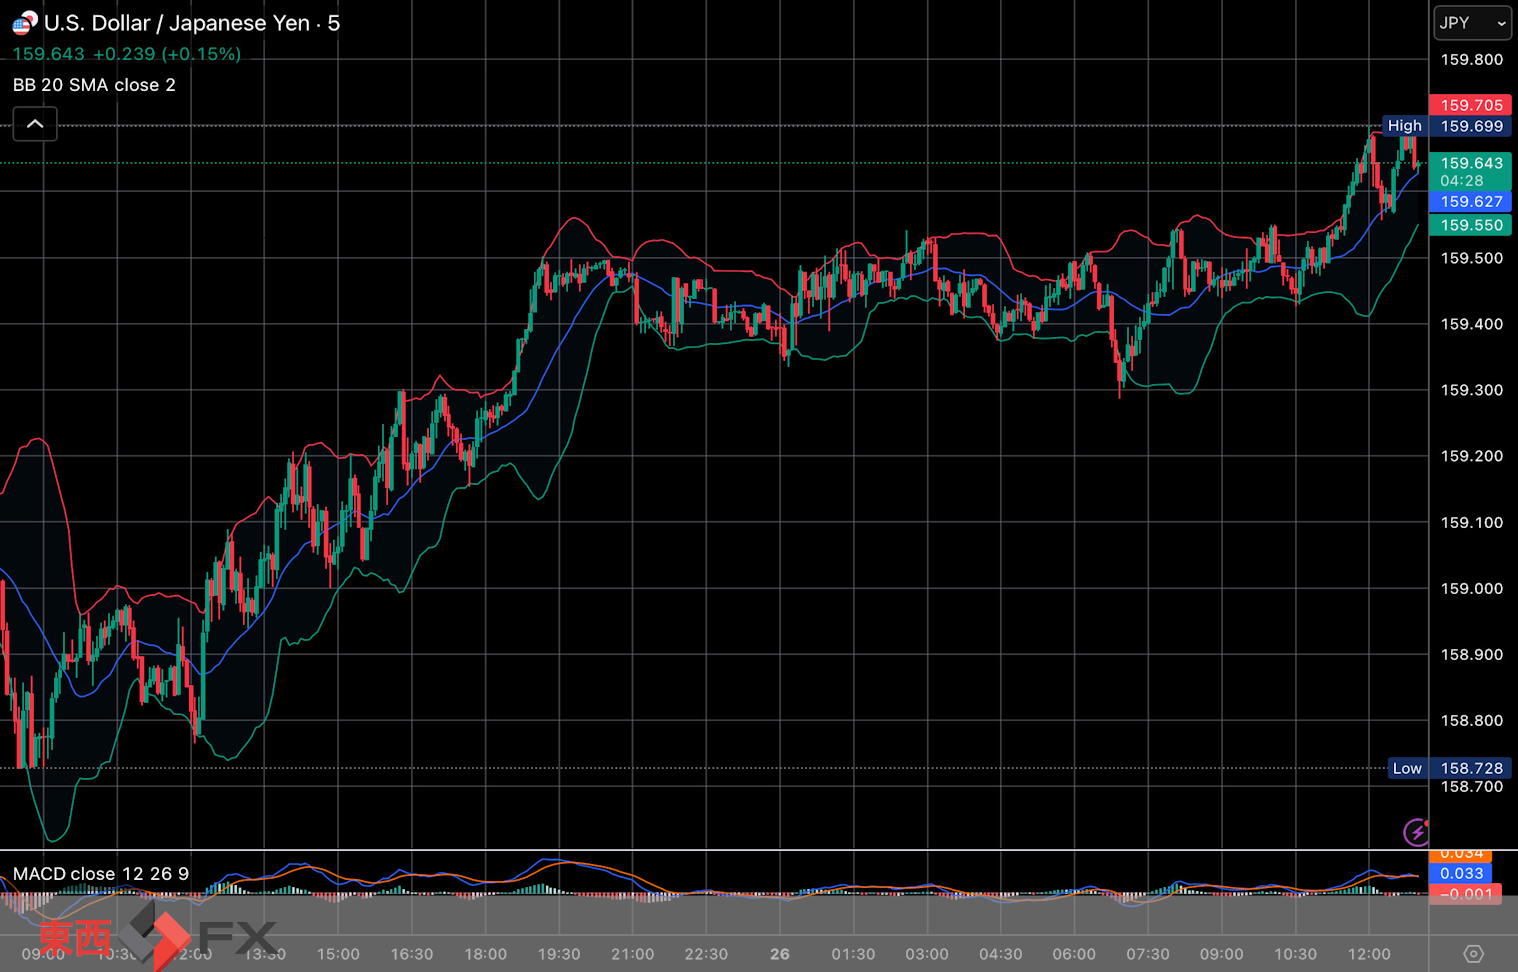Open the JPY currency dropdown

[x=1471, y=23]
